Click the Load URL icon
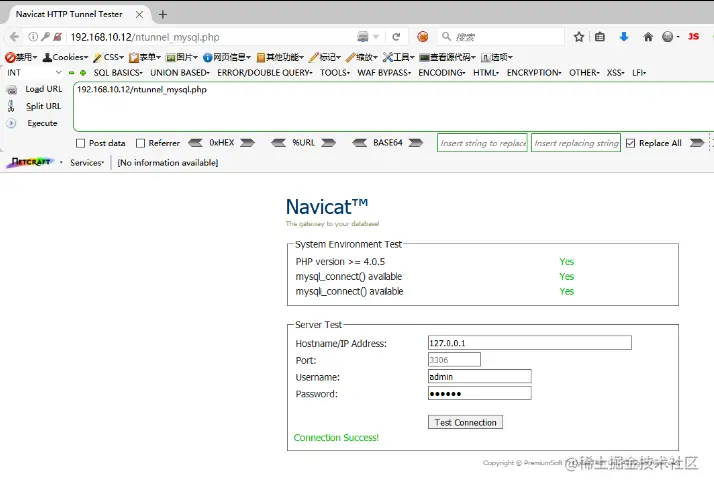The image size is (714, 487). [12, 90]
